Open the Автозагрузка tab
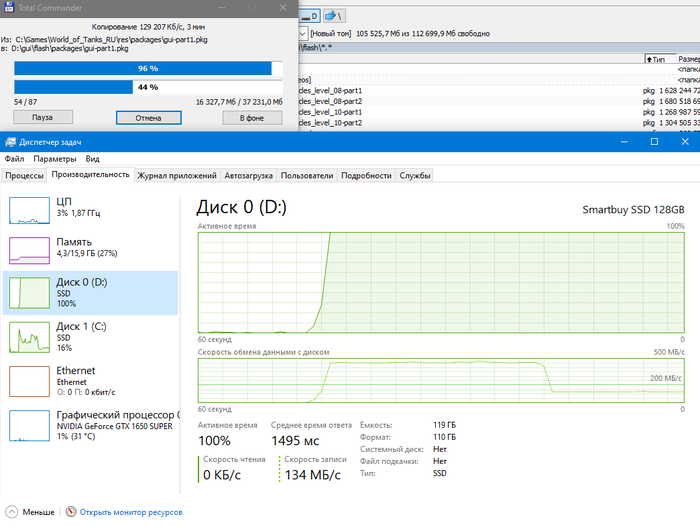Screen dimensions: 700x527 point(249,176)
